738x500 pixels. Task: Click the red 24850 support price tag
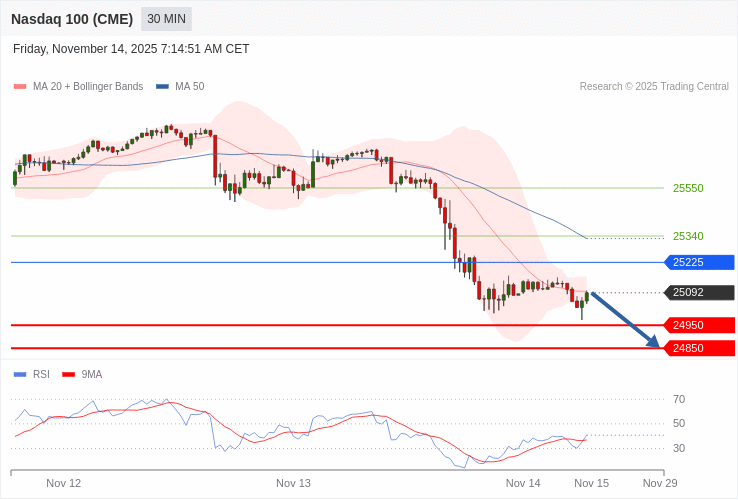(699, 348)
